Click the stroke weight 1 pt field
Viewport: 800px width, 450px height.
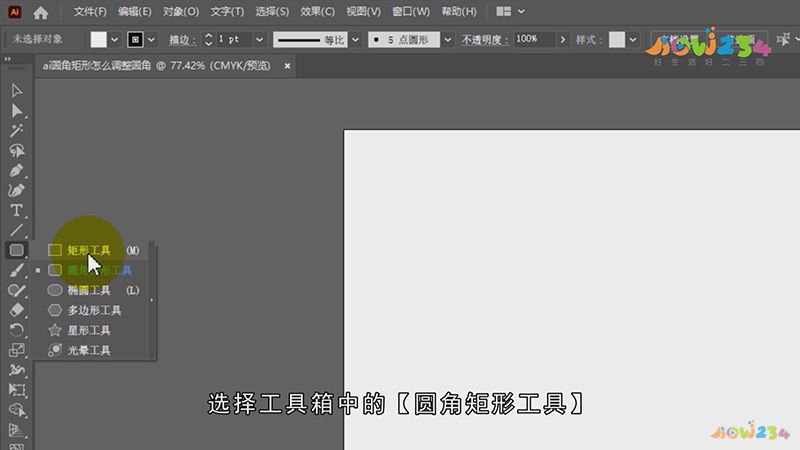coord(233,39)
